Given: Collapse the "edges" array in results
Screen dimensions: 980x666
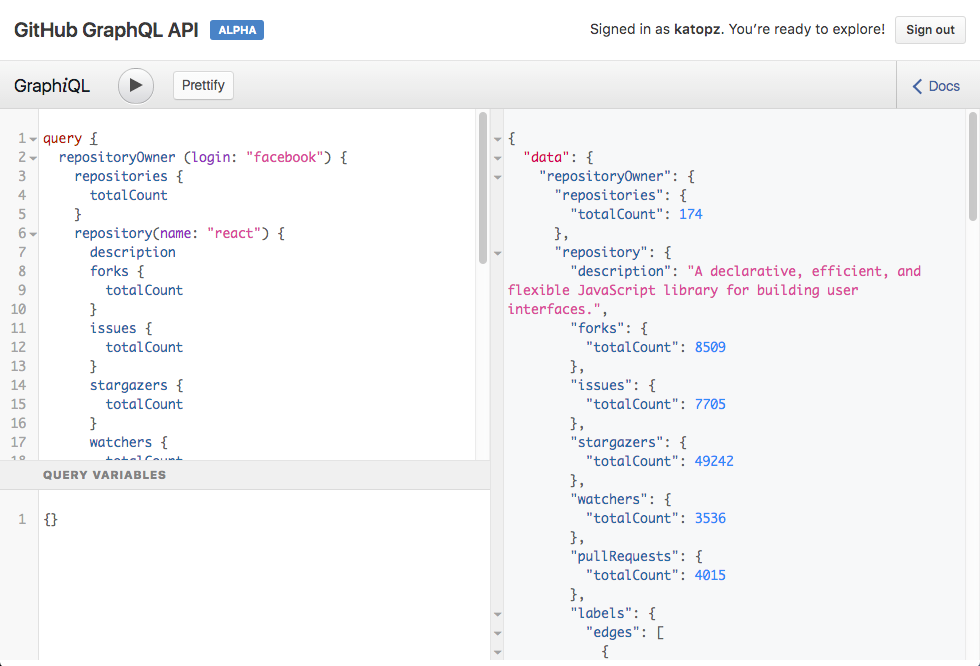Looking at the screenshot, I should tap(499, 632).
